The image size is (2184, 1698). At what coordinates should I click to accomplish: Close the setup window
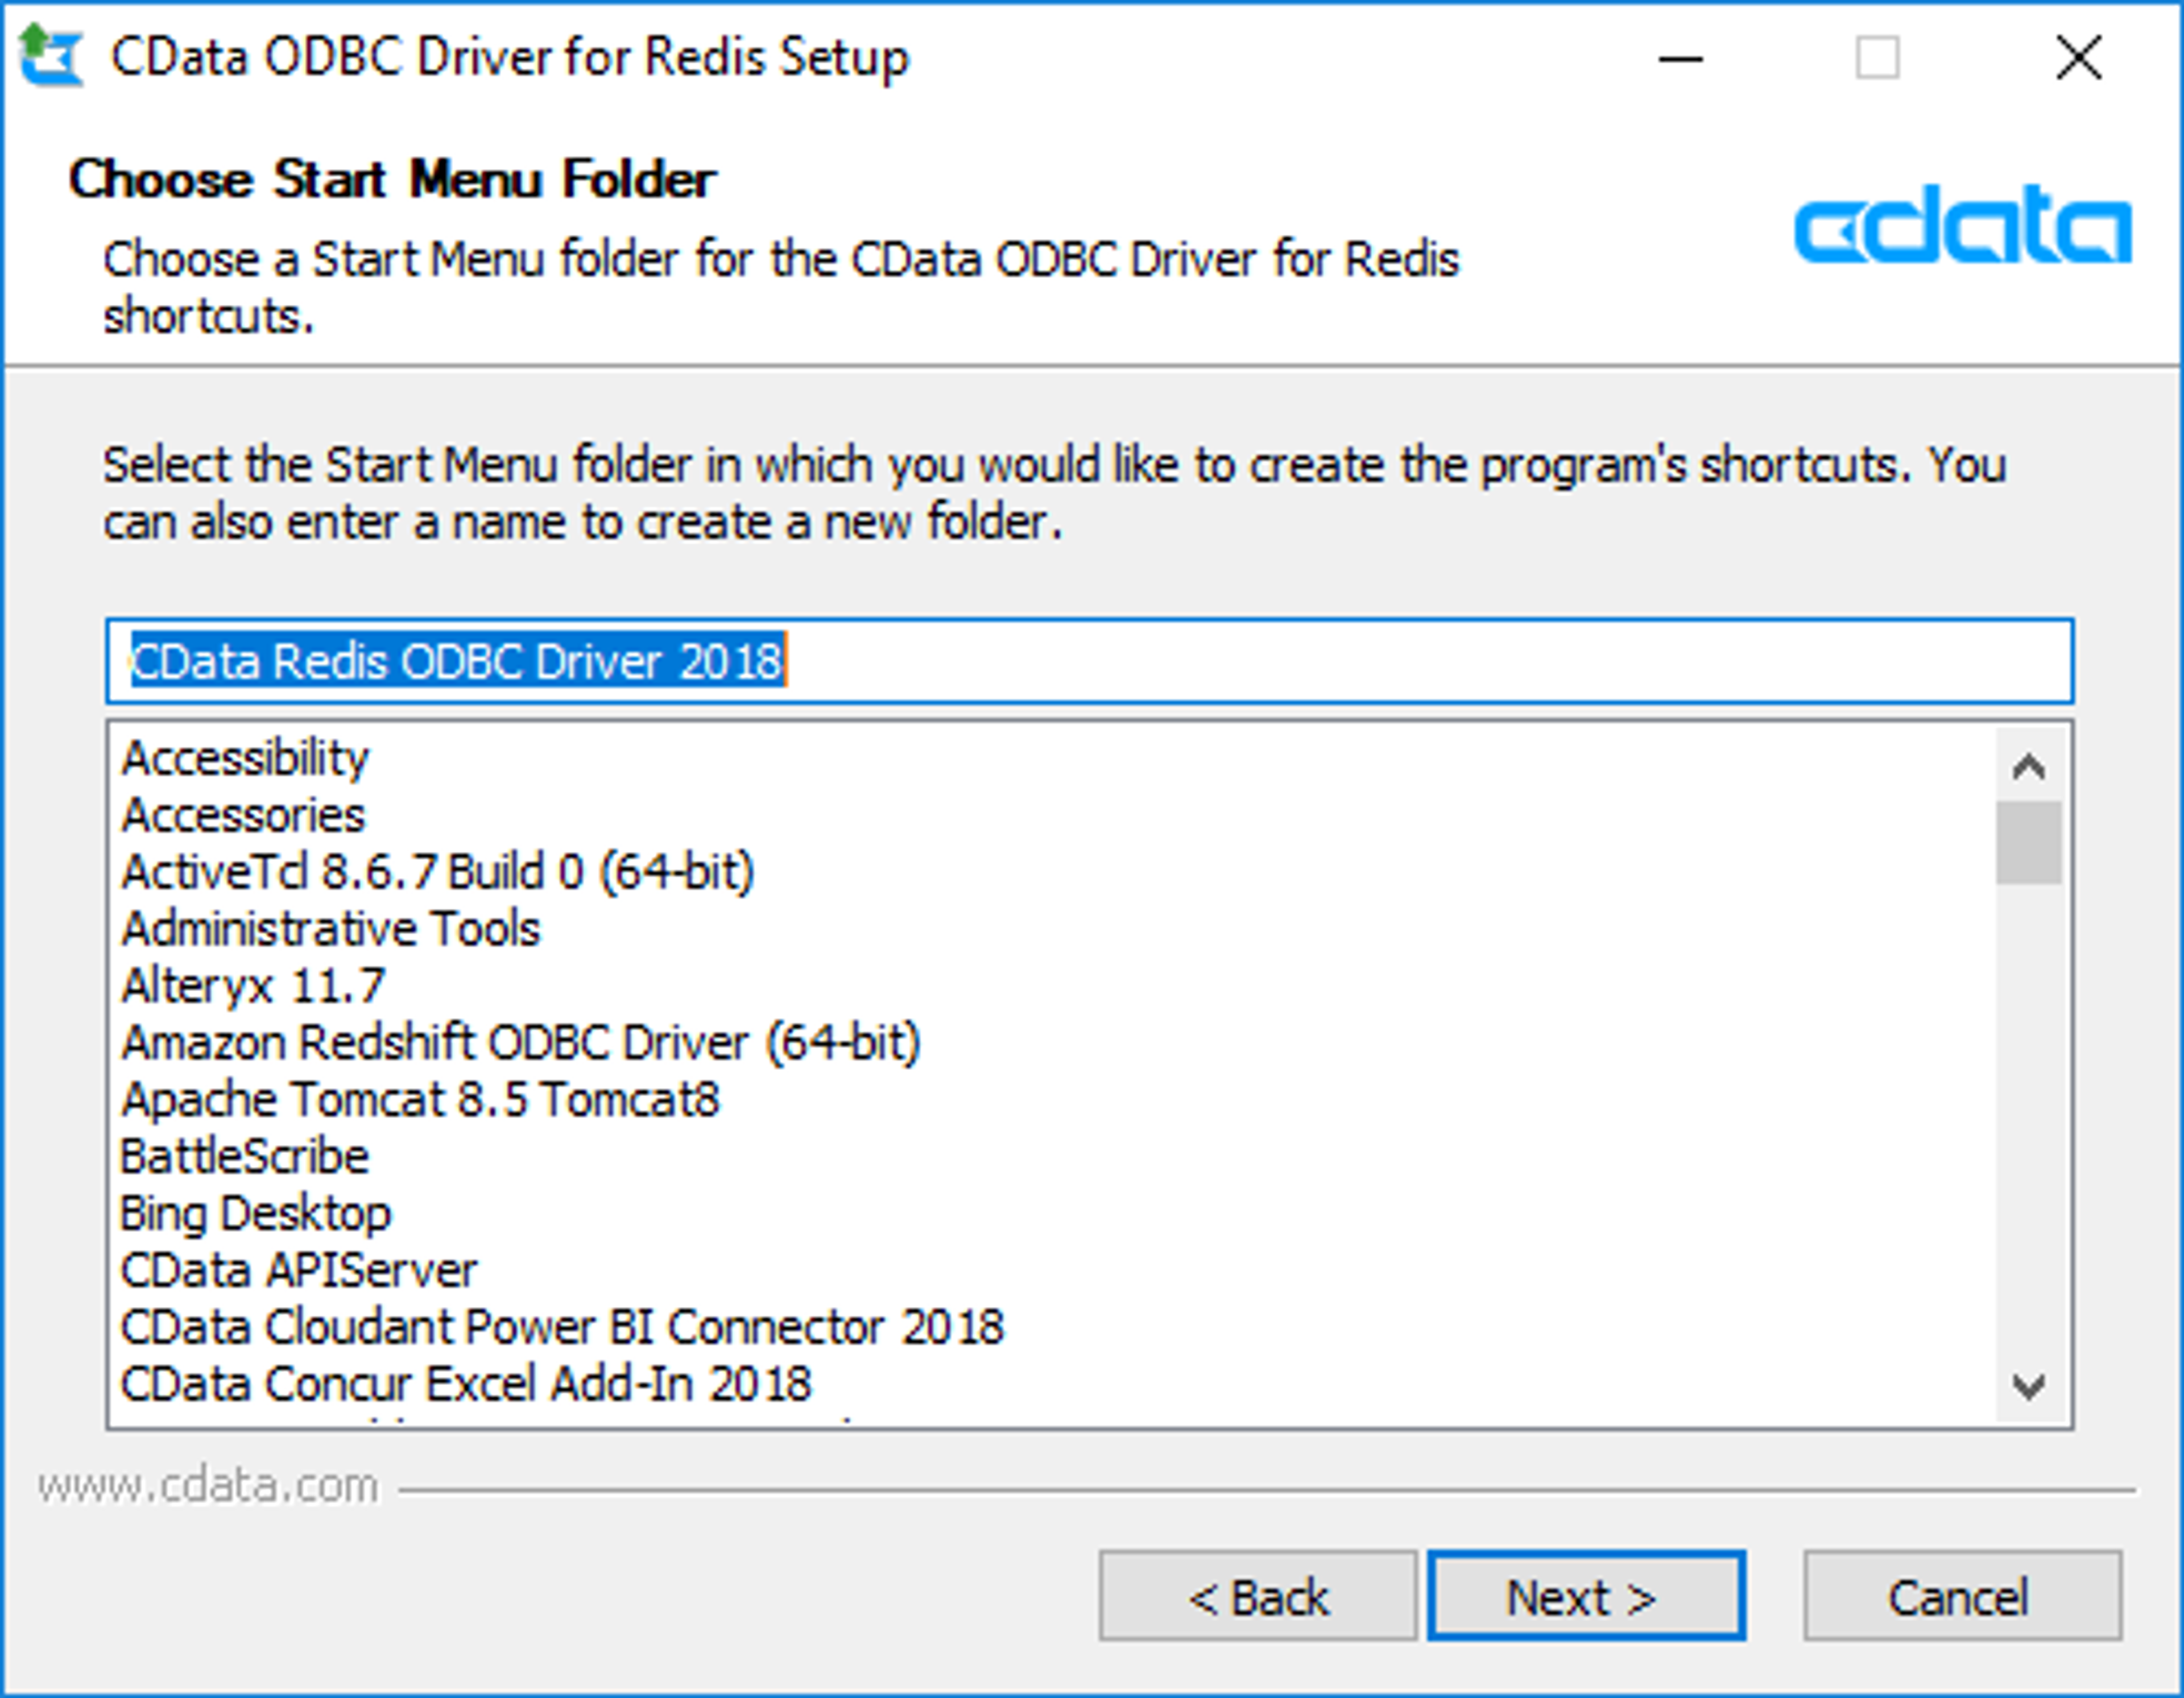point(2078,57)
